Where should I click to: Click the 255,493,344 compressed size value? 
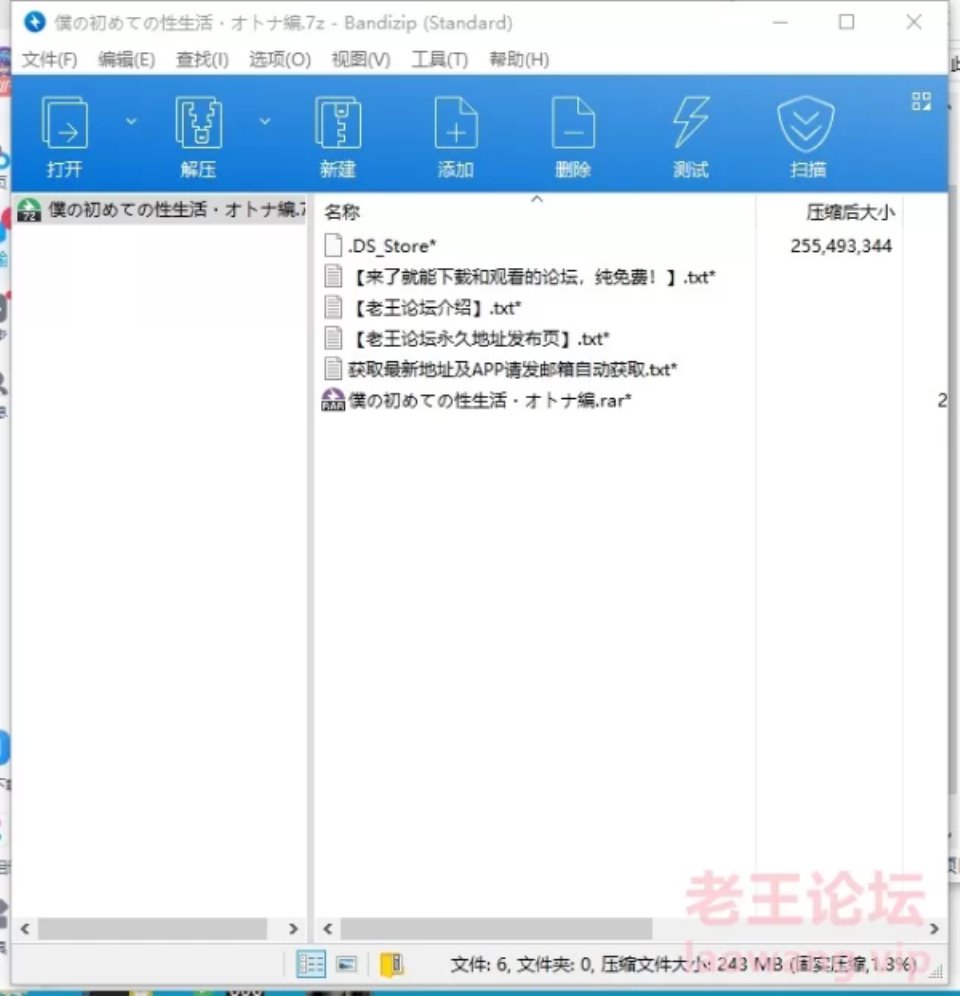pyautogui.click(x=841, y=246)
